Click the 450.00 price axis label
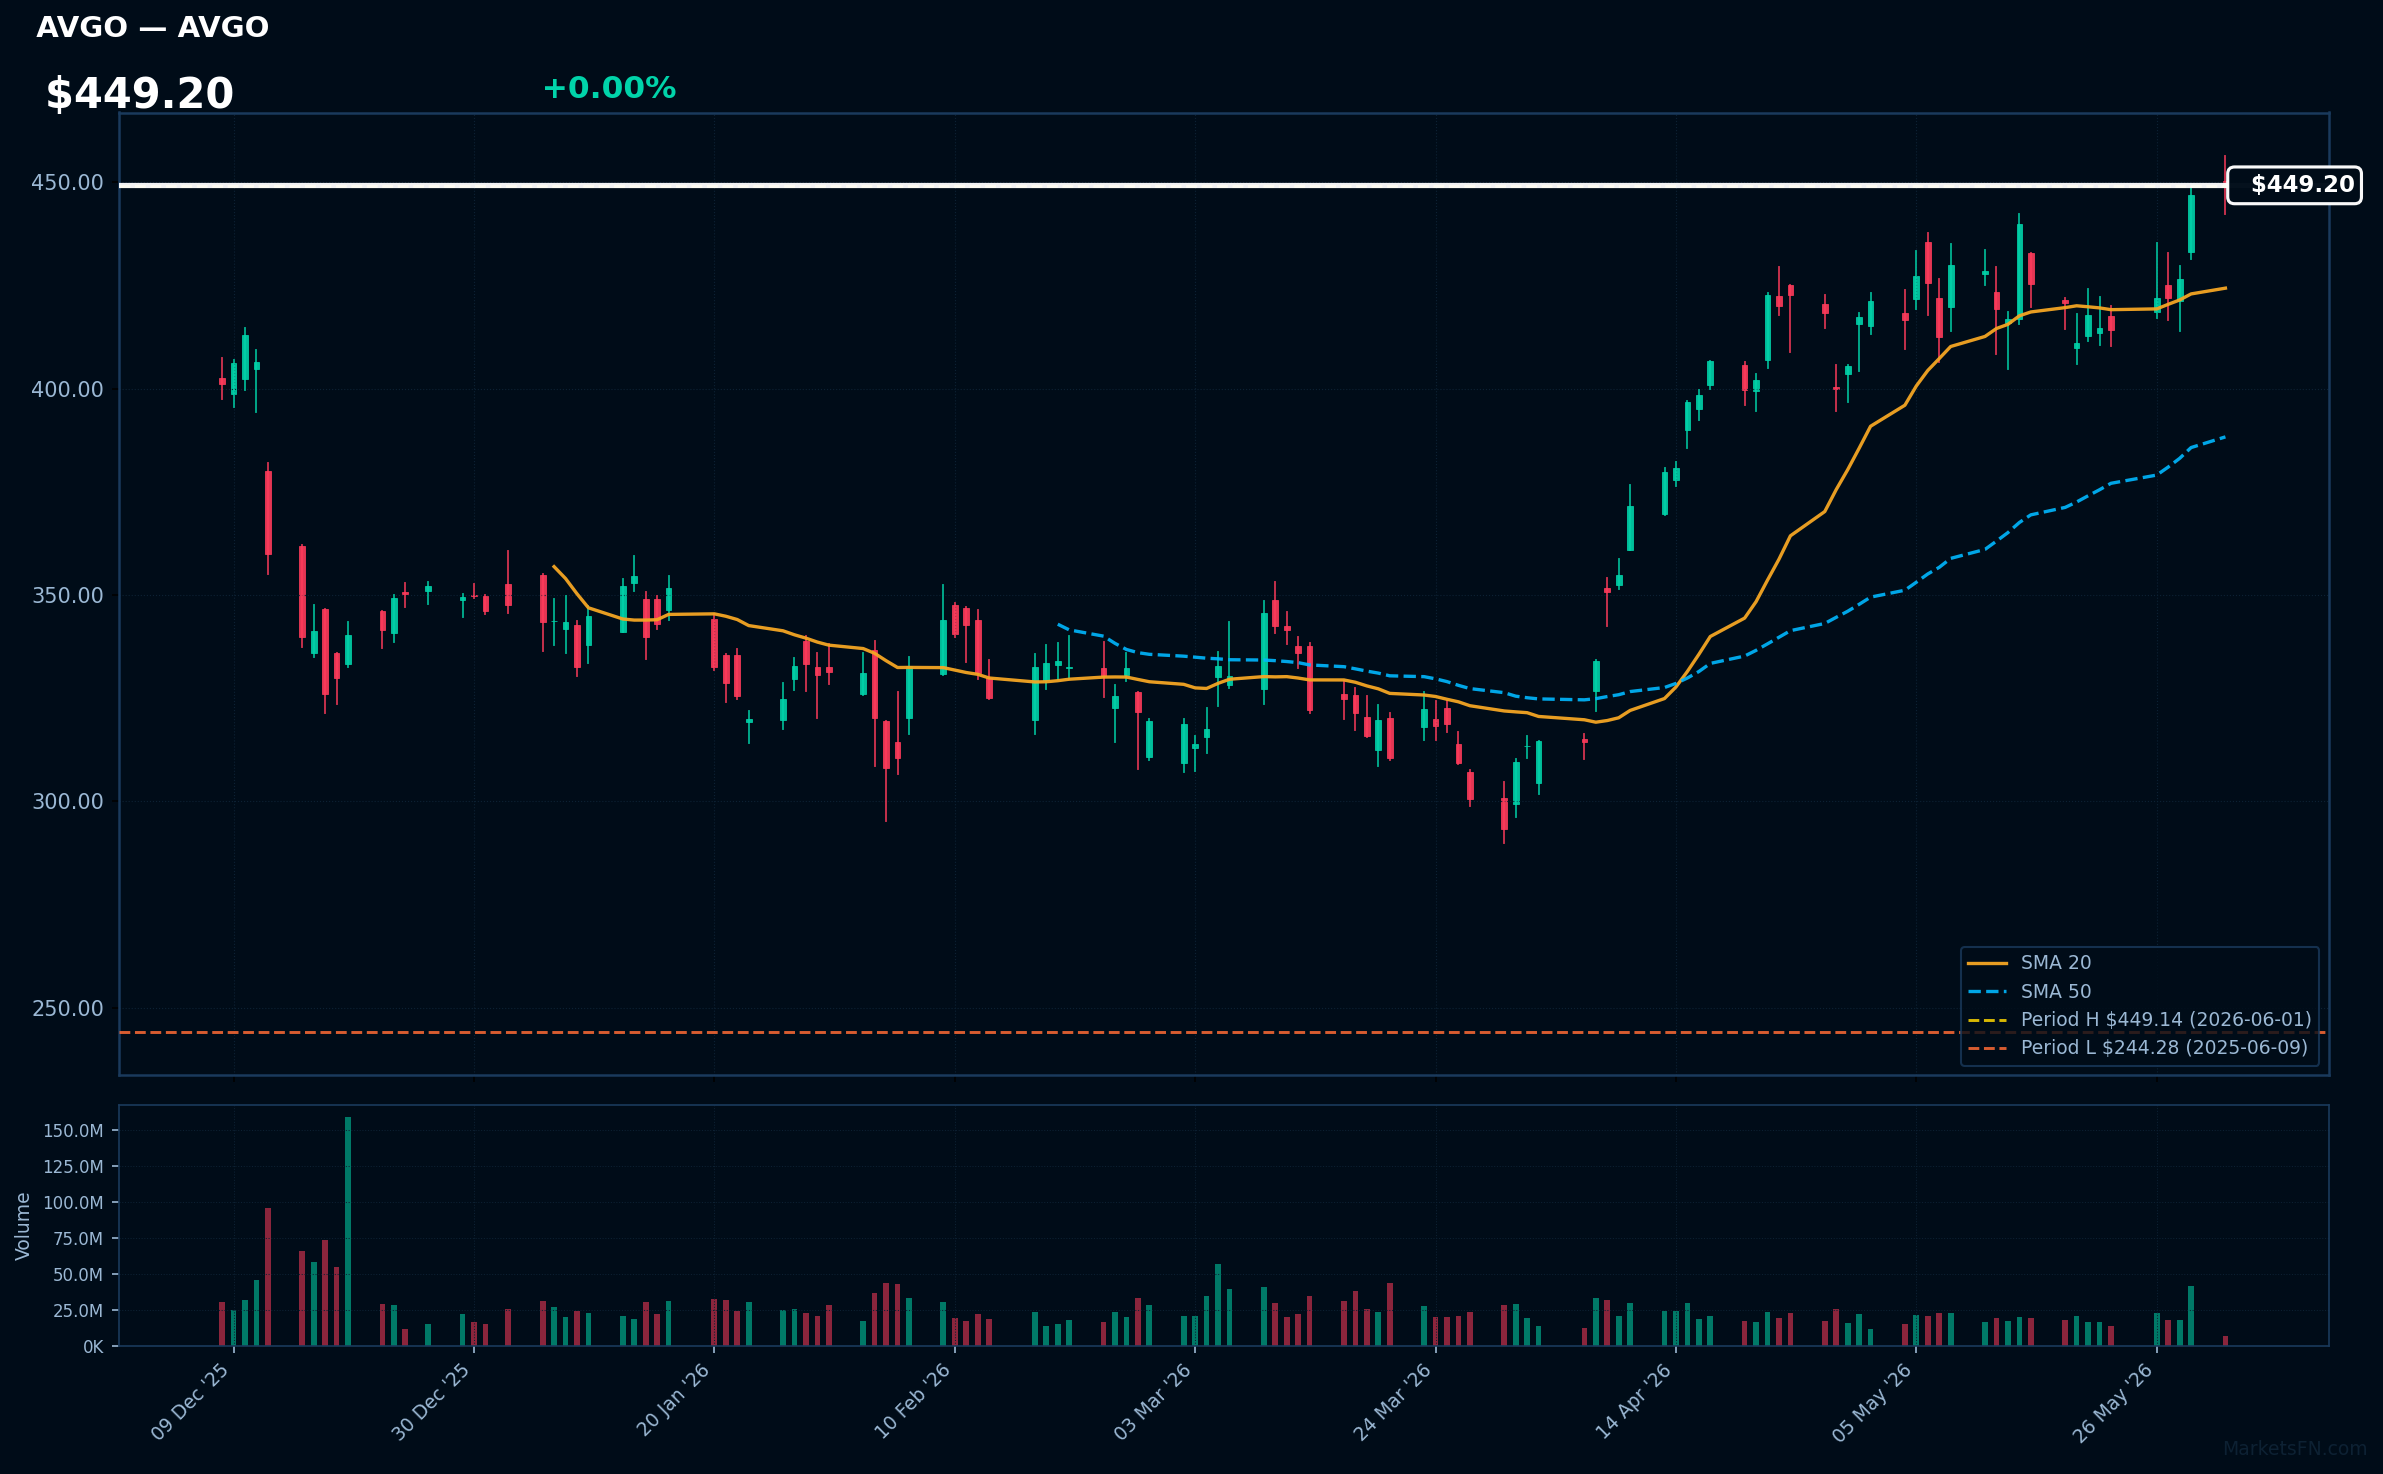 tap(67, 183)
